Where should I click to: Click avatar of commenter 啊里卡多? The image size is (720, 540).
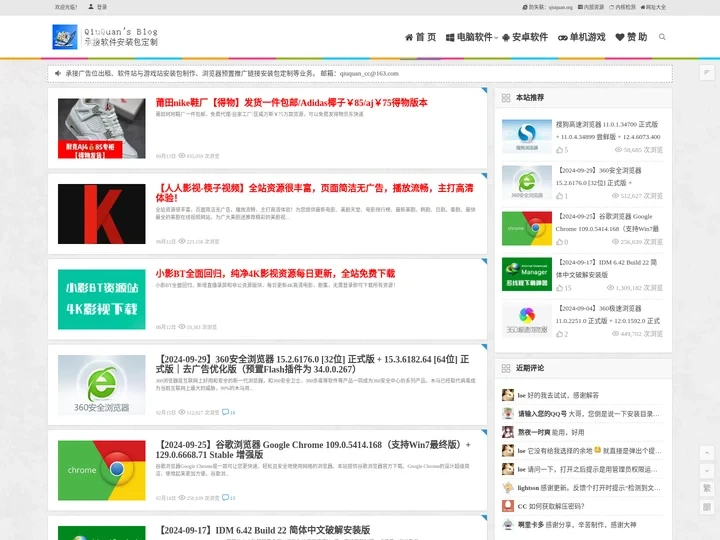point(508,524)
